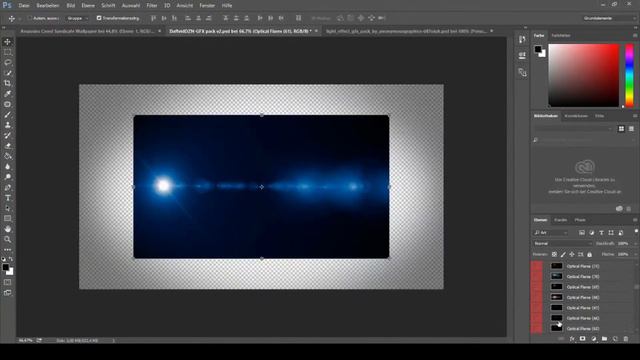This screenshot has height=360, width=640.
Task: Open the Farbe panel flyout menu
Action: [x=635, y=36]
